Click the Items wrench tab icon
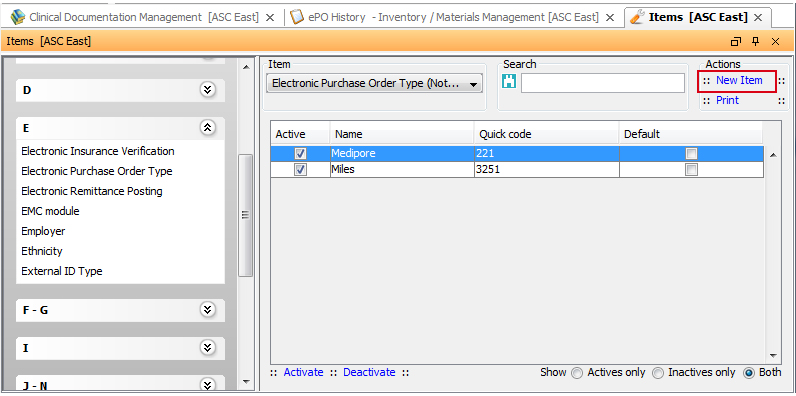796x396 pixels. 637,17
